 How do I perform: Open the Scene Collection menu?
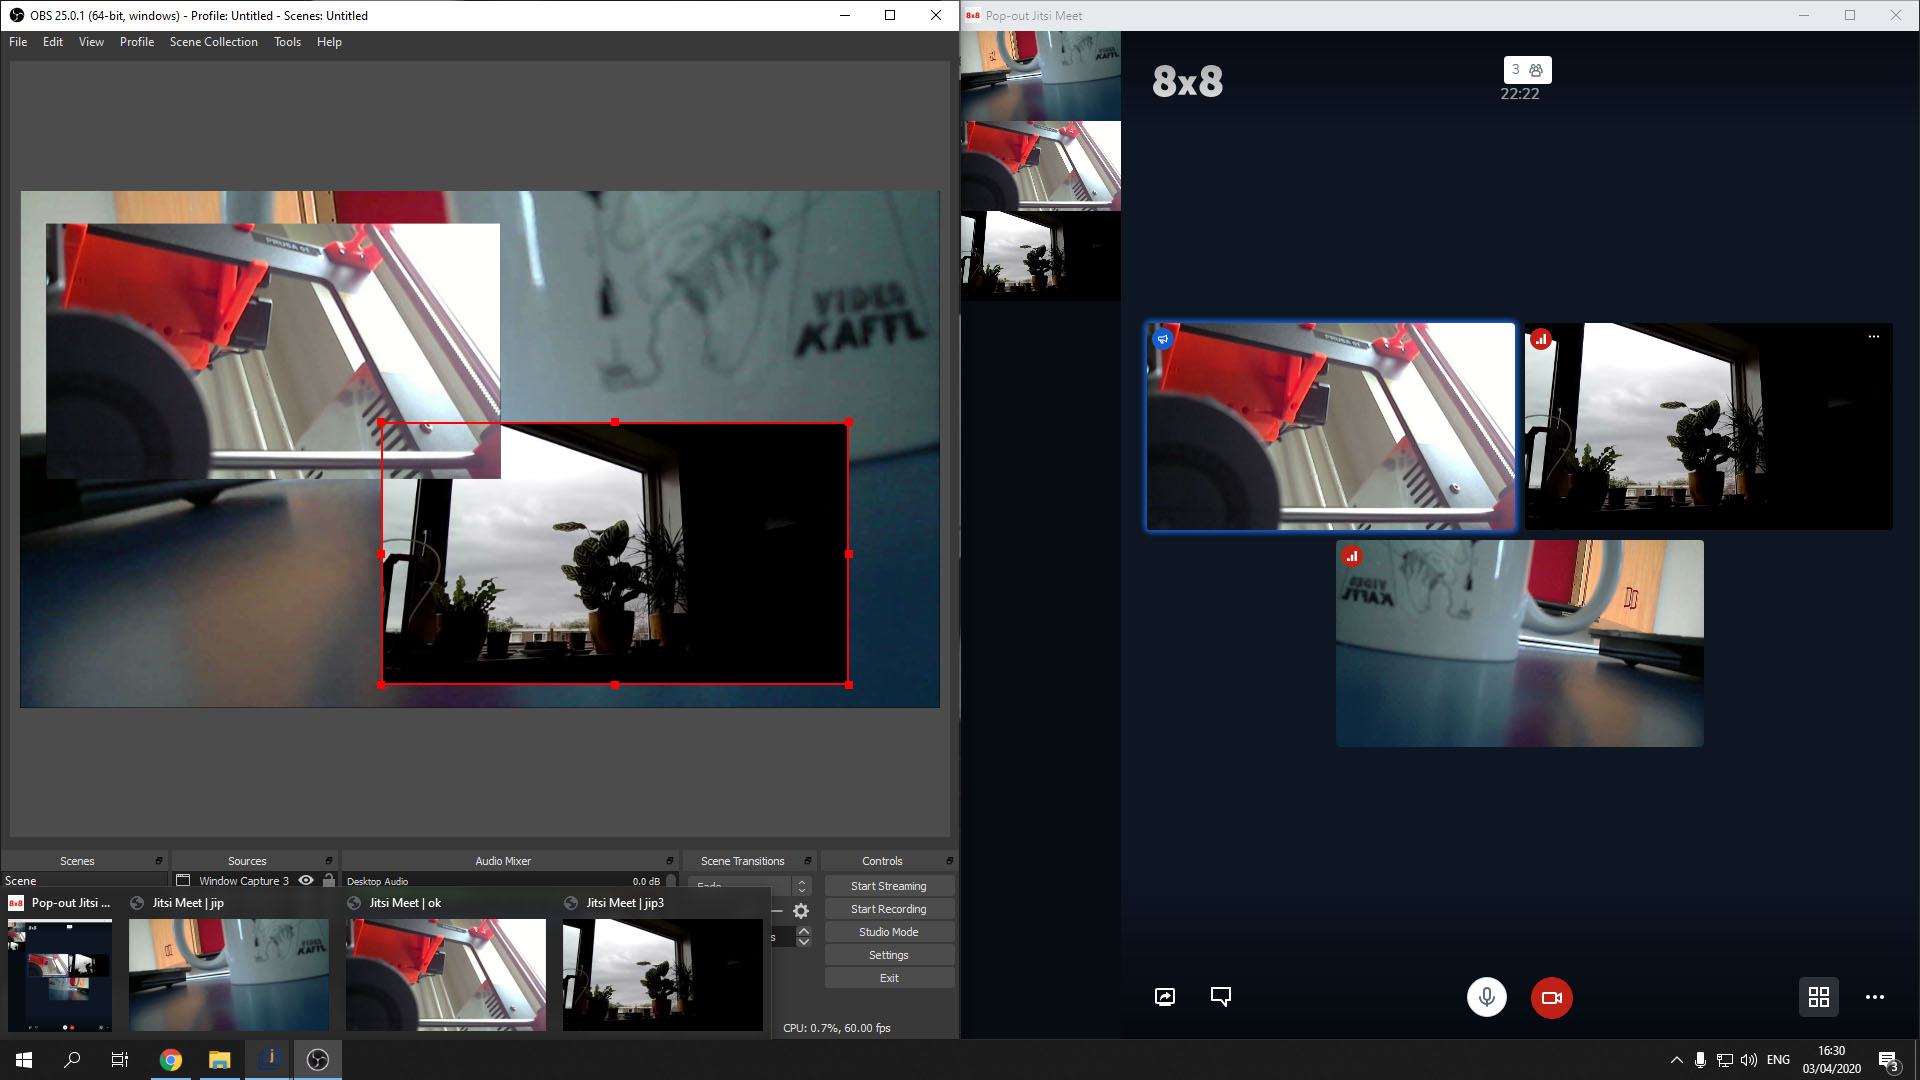[213, 42]
